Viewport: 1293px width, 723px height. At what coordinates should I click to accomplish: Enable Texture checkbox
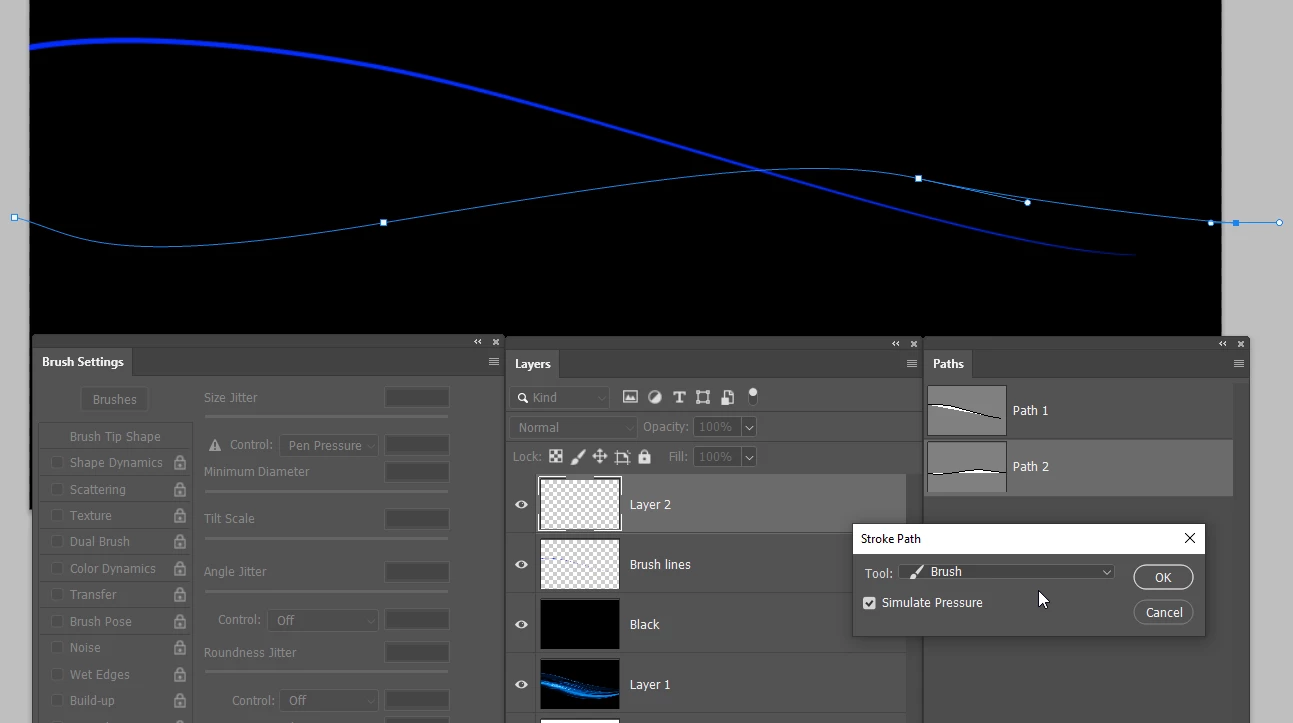coord(57,516)
